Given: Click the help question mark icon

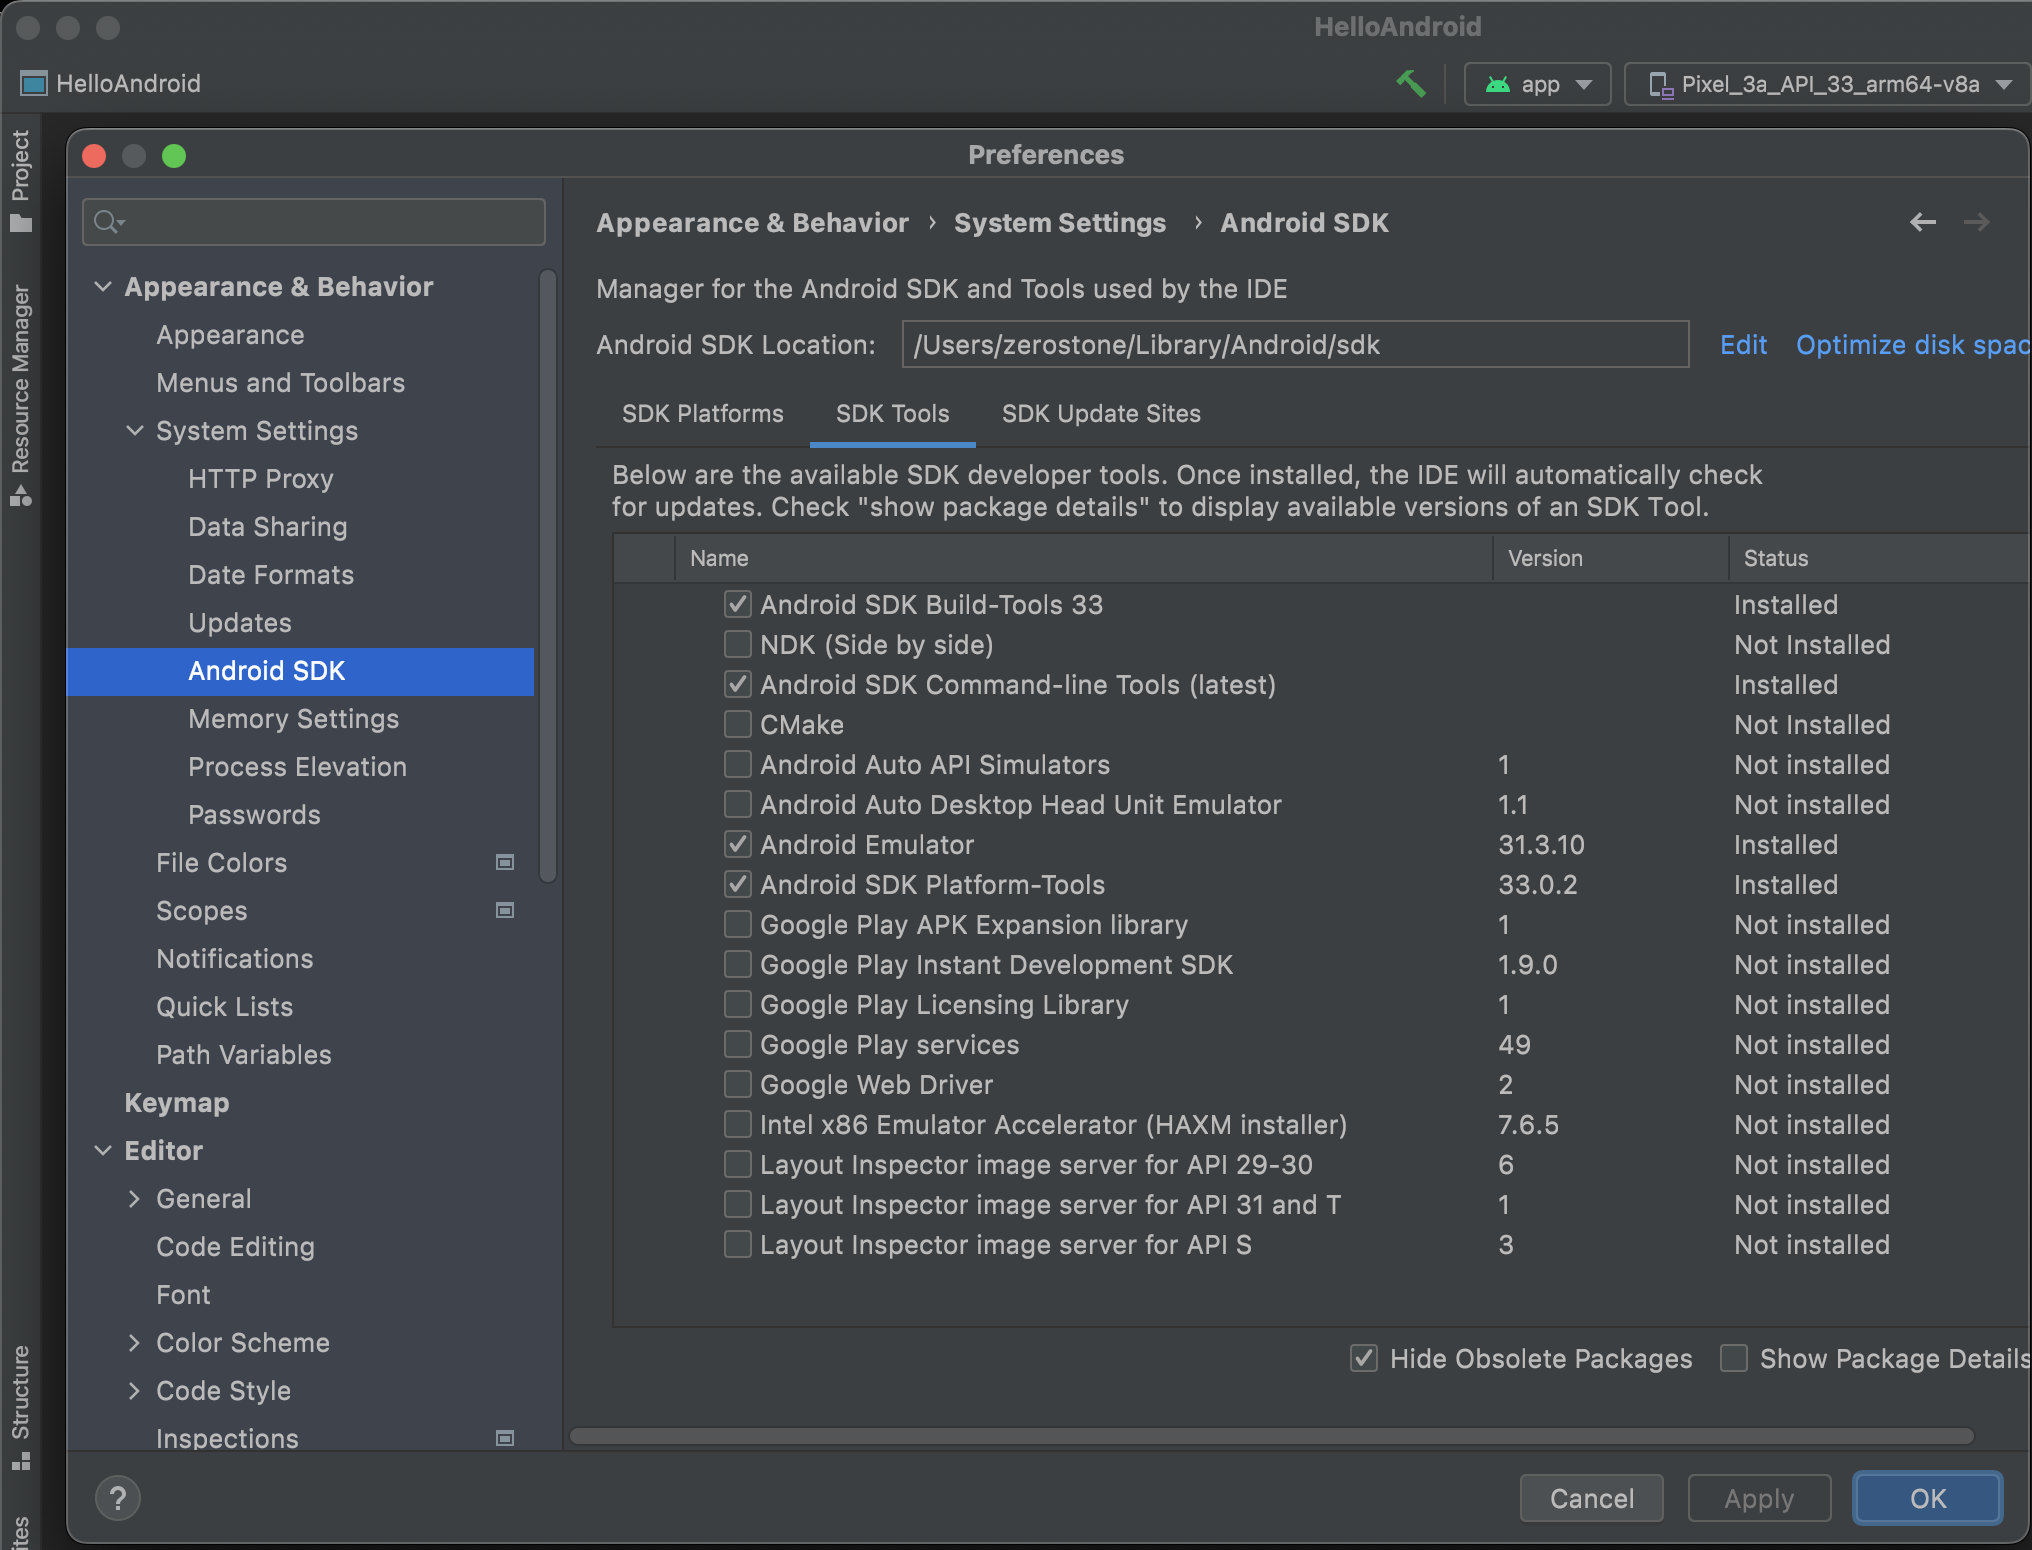Looking at the screenshot, I should [x=118, y=1498].
